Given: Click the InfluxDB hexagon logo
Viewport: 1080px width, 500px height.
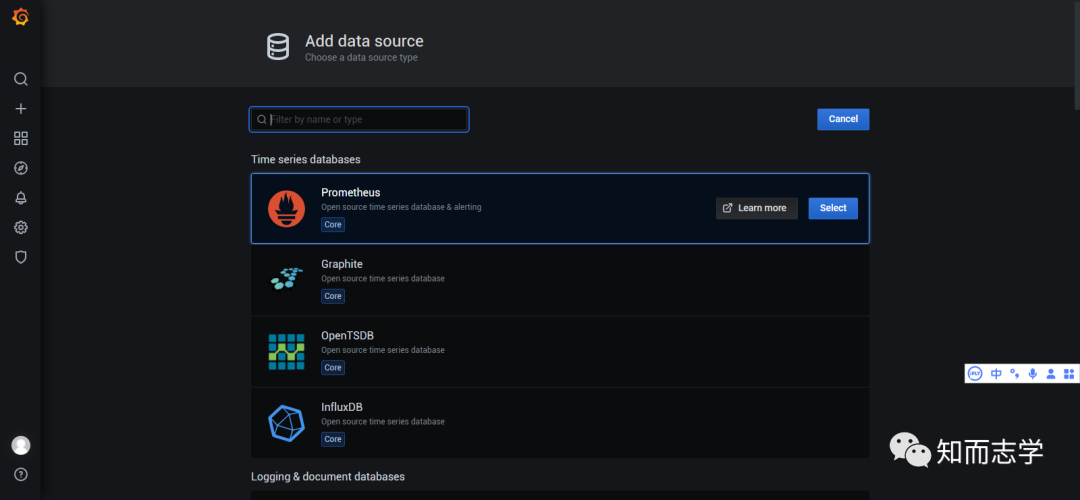Looking at the screenshot, I should (286, 423).
